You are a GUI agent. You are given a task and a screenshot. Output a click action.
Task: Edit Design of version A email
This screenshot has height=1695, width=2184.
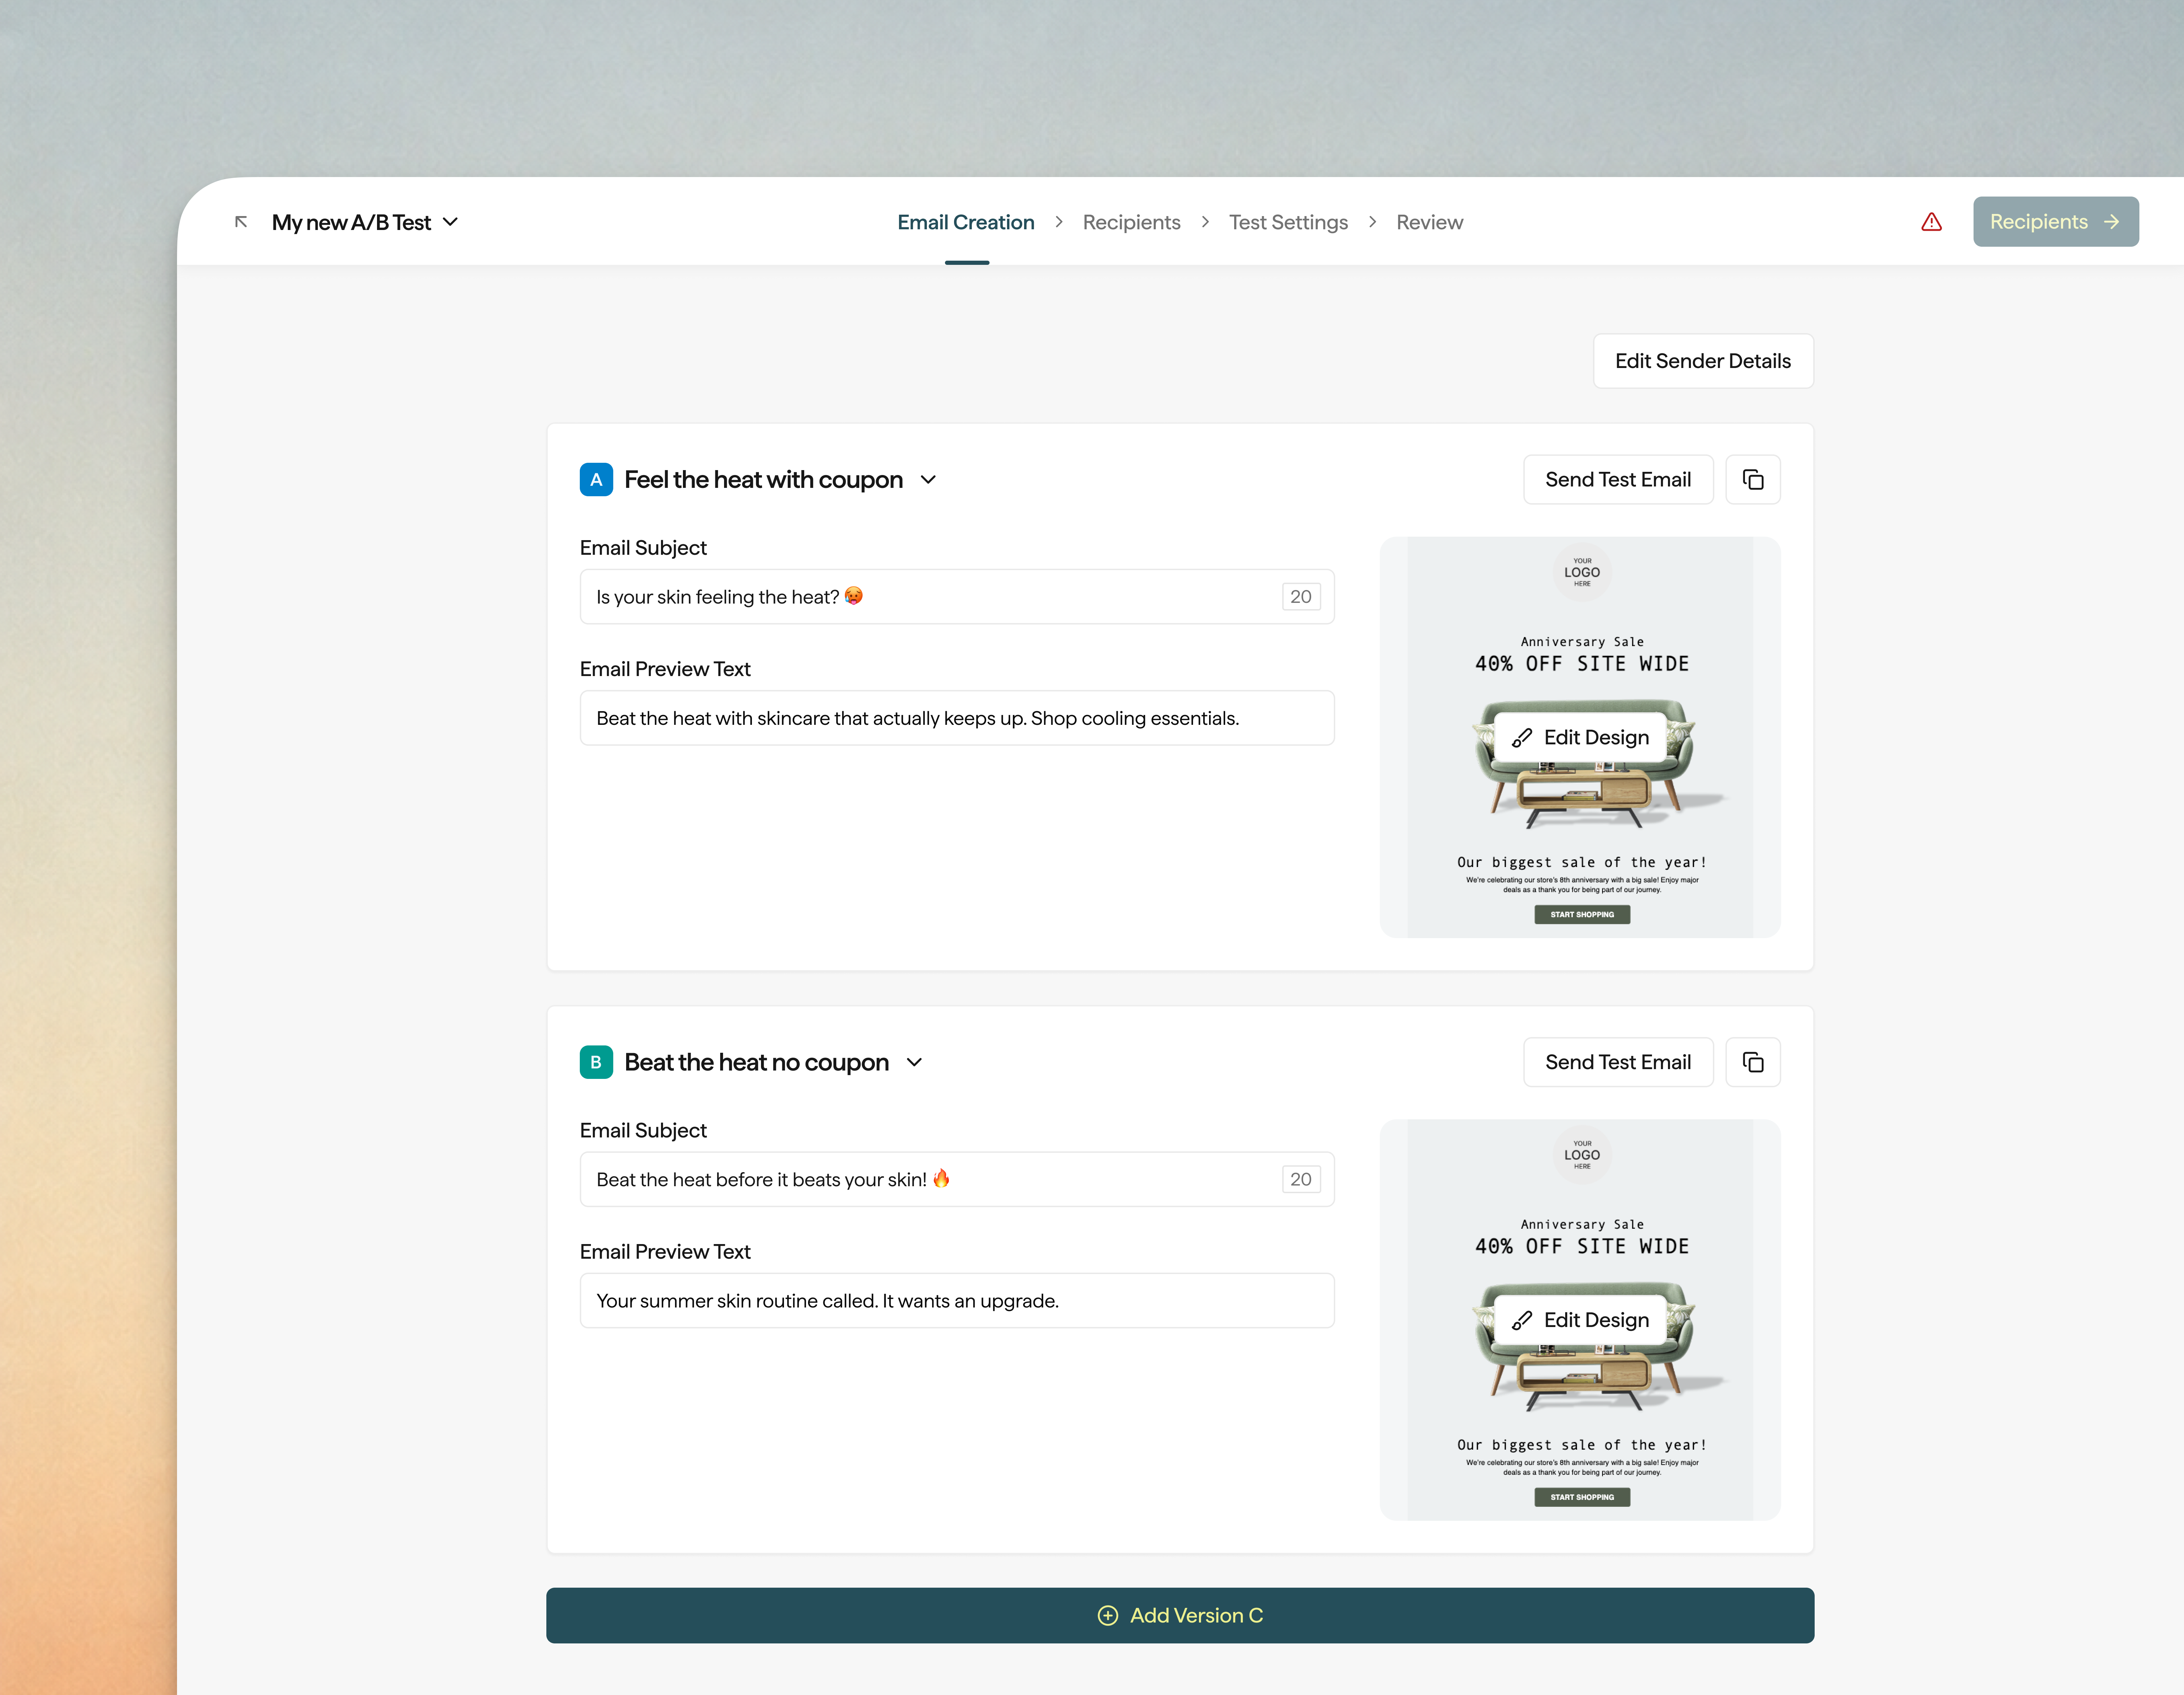coord(1580,738)
